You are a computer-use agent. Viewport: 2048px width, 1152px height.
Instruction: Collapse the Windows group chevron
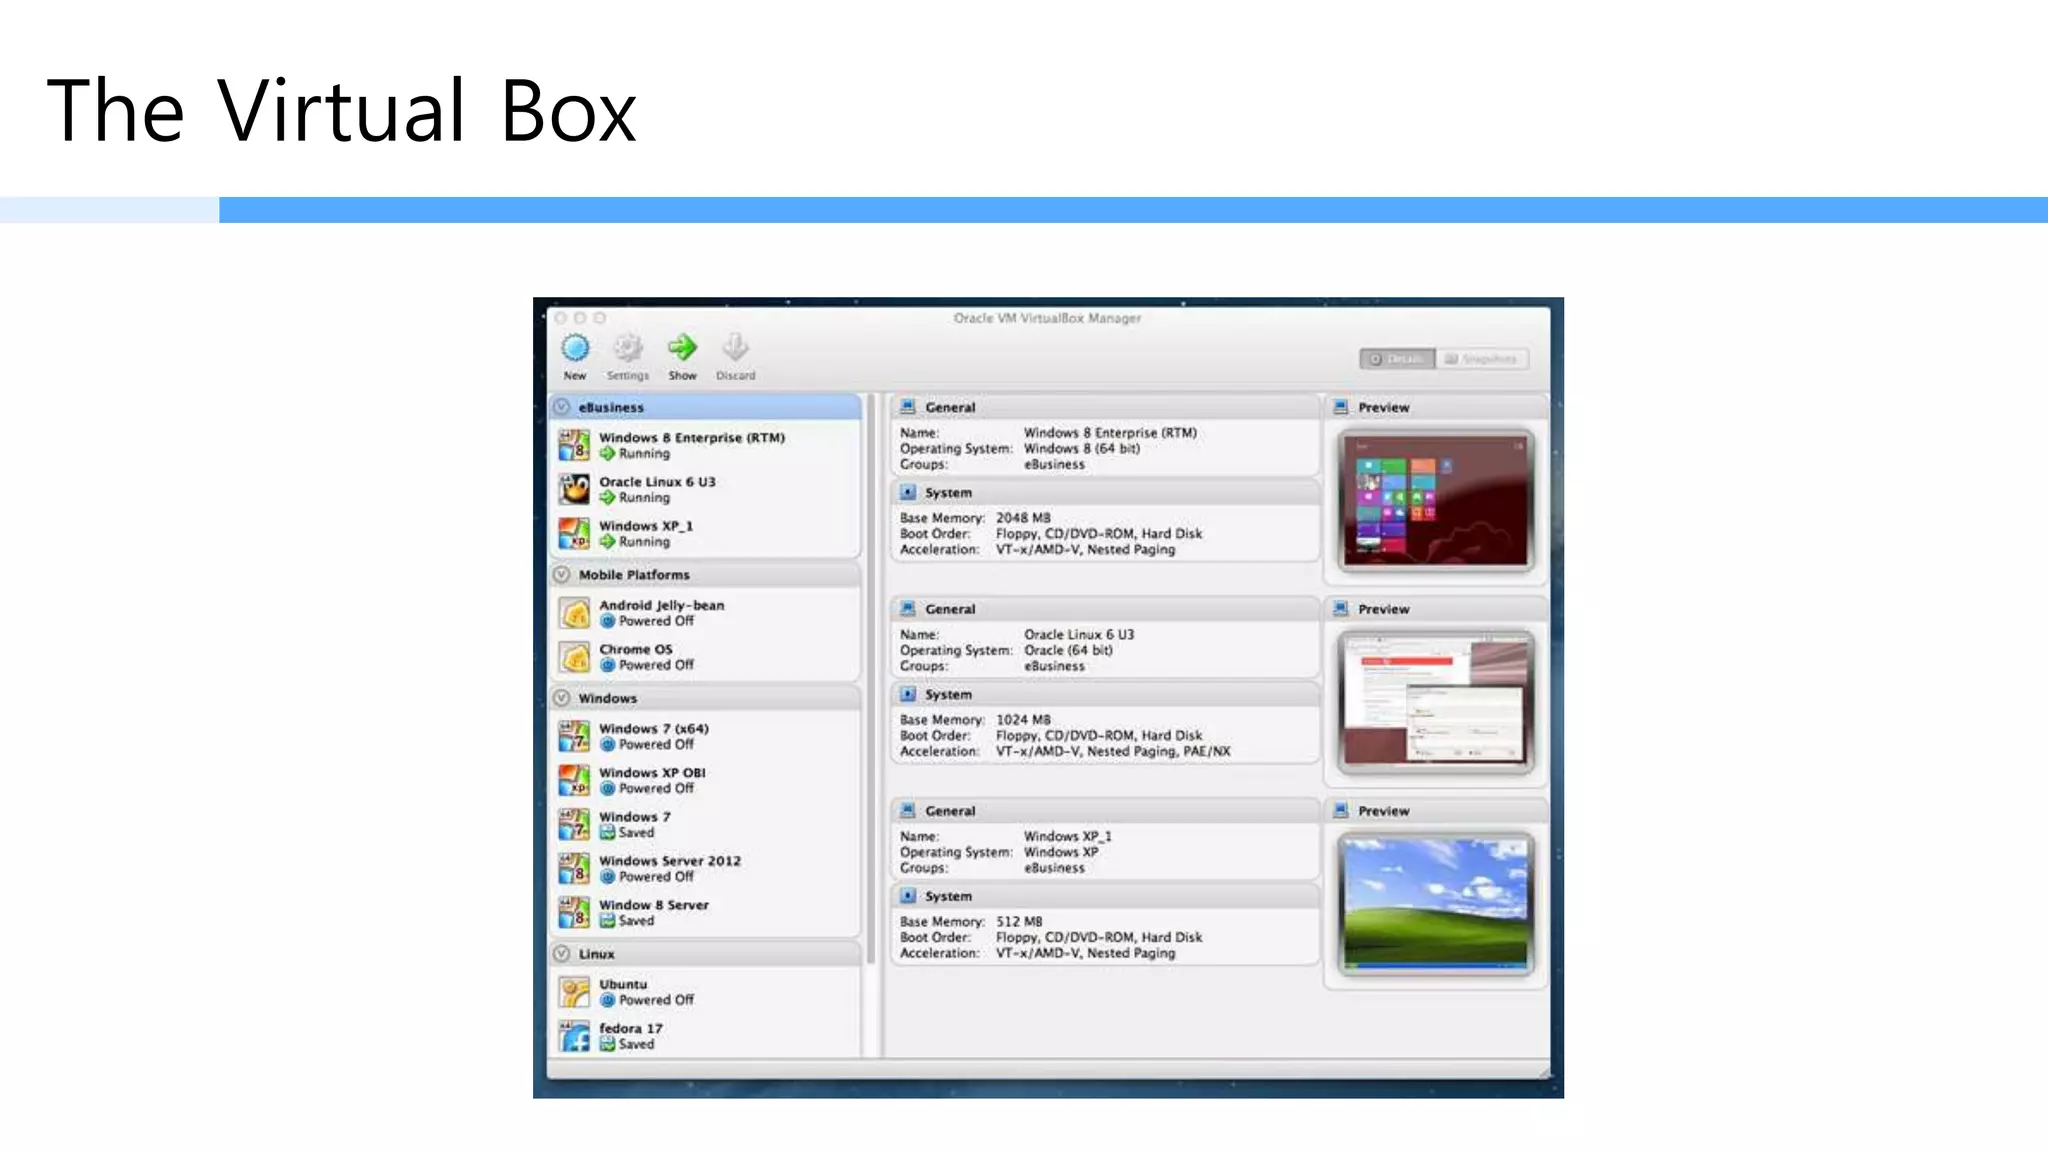coord(562,698)
